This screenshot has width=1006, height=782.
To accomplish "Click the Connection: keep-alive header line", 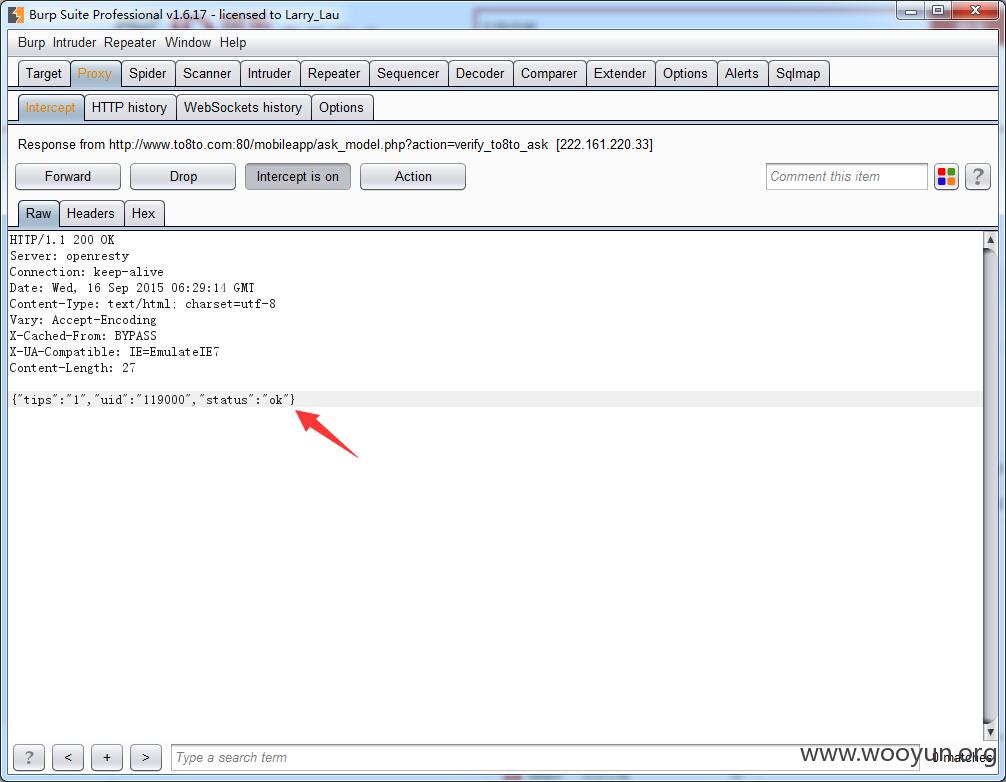I will point(87,272).
